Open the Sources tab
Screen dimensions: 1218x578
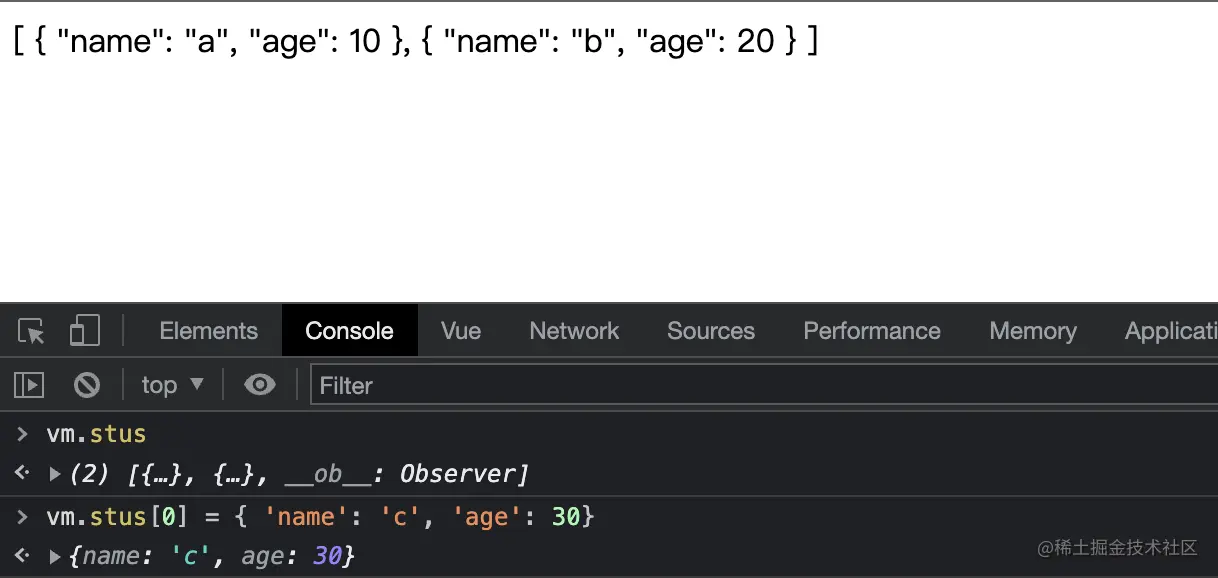click(x=710, y=331)
